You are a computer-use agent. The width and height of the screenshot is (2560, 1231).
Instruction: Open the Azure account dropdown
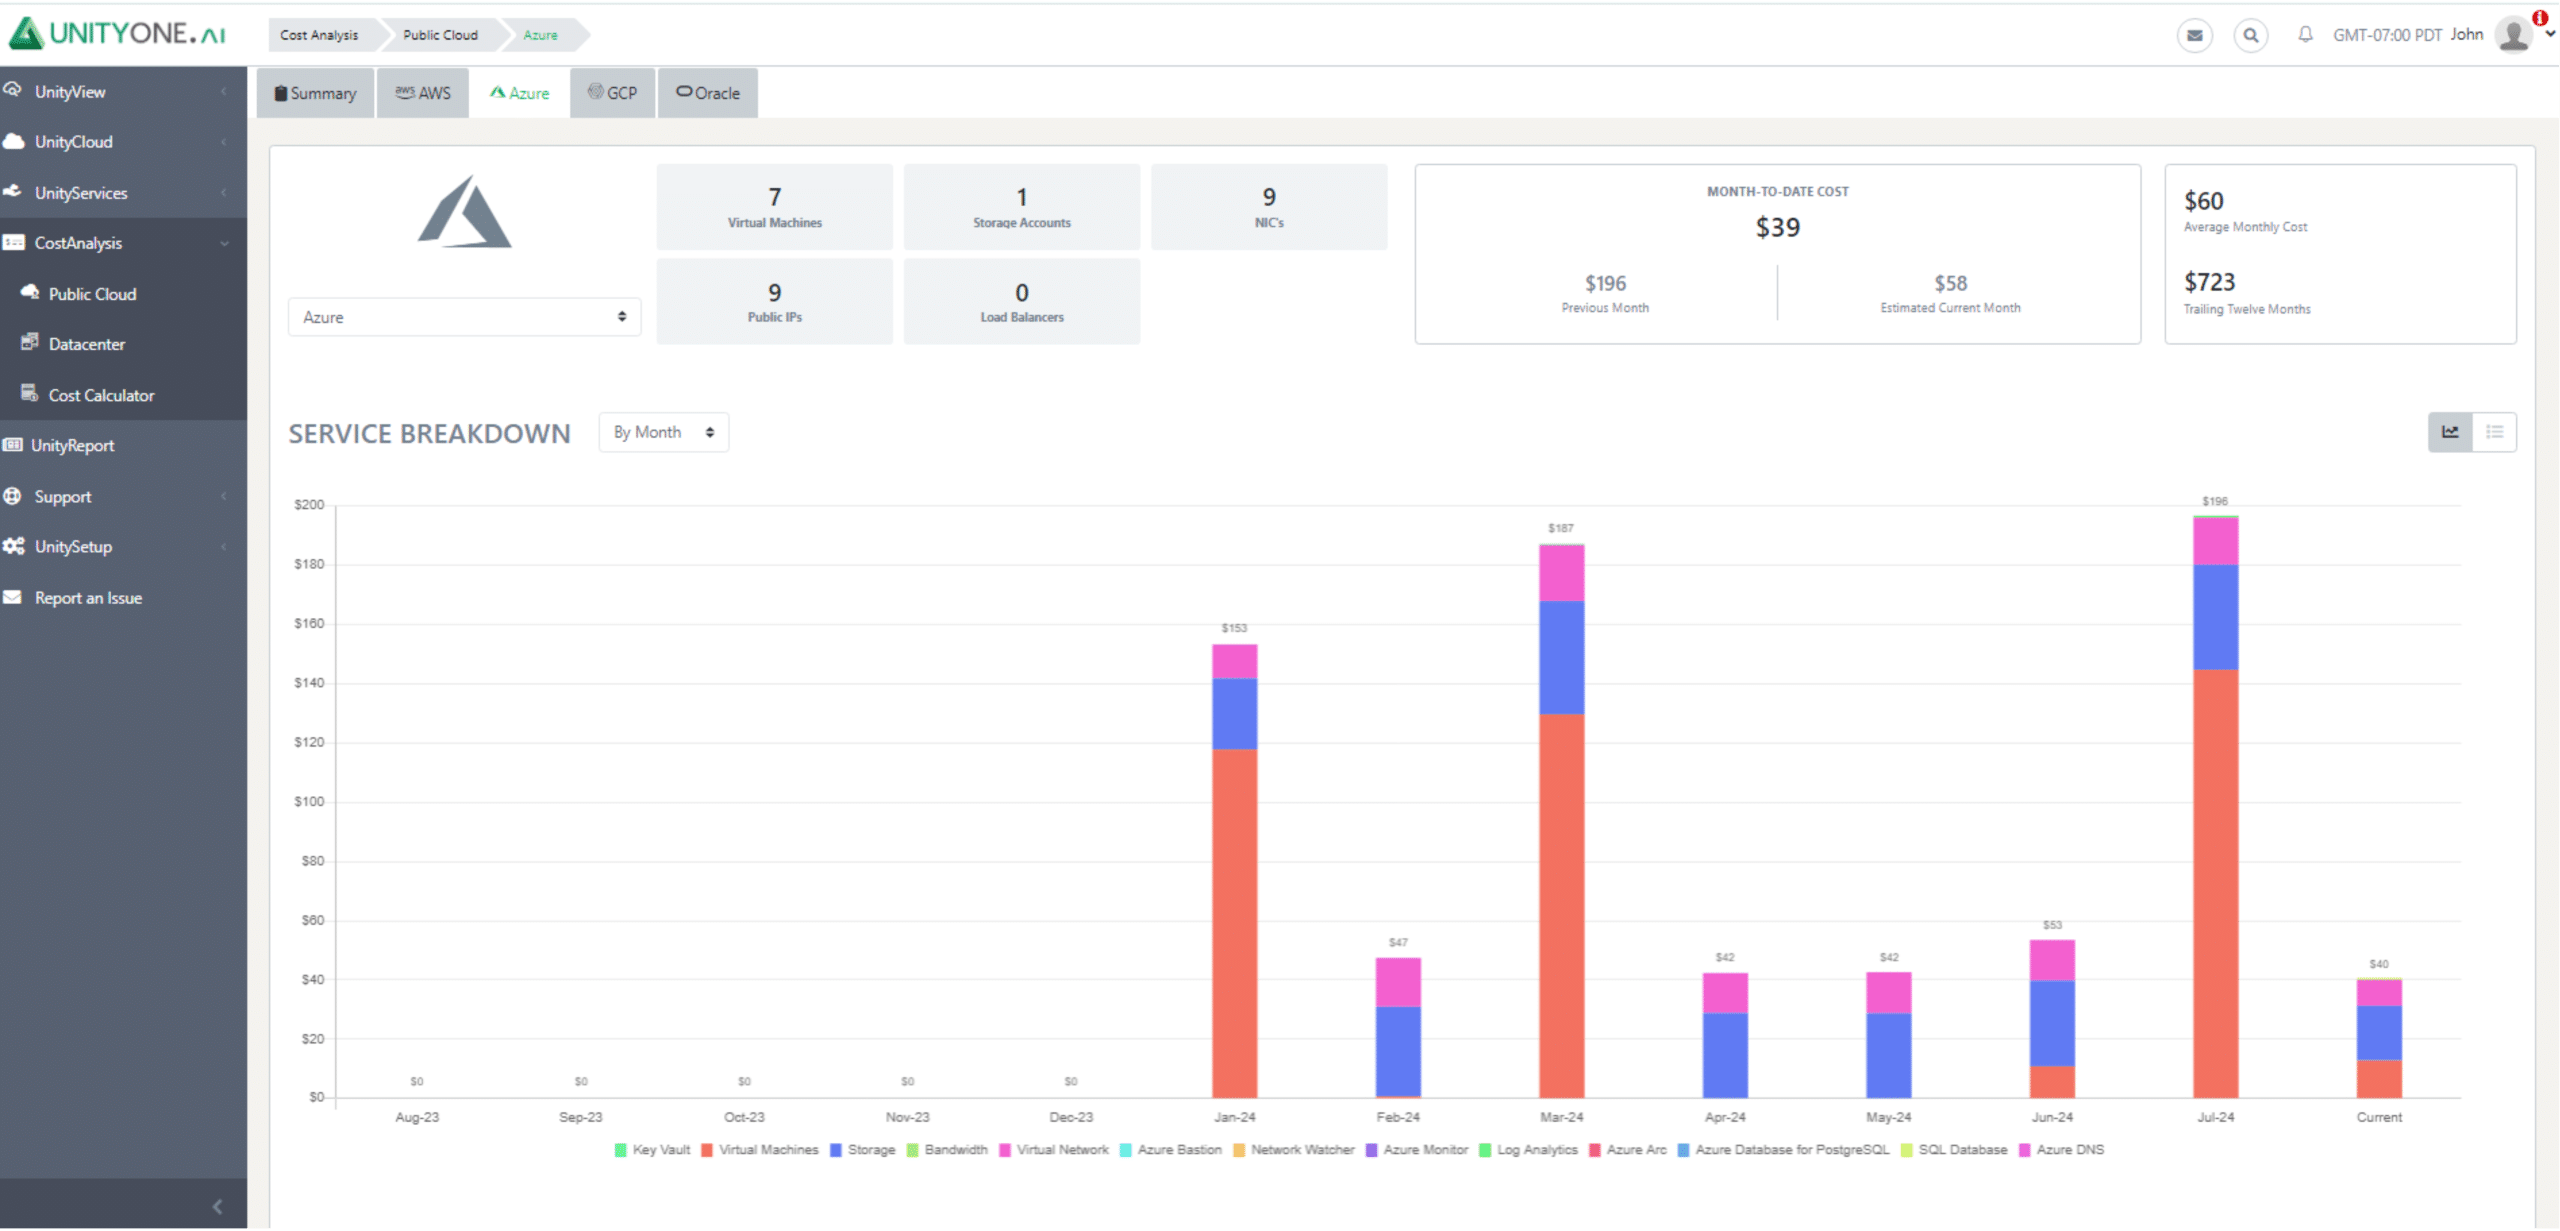click(x=464, y=317)
